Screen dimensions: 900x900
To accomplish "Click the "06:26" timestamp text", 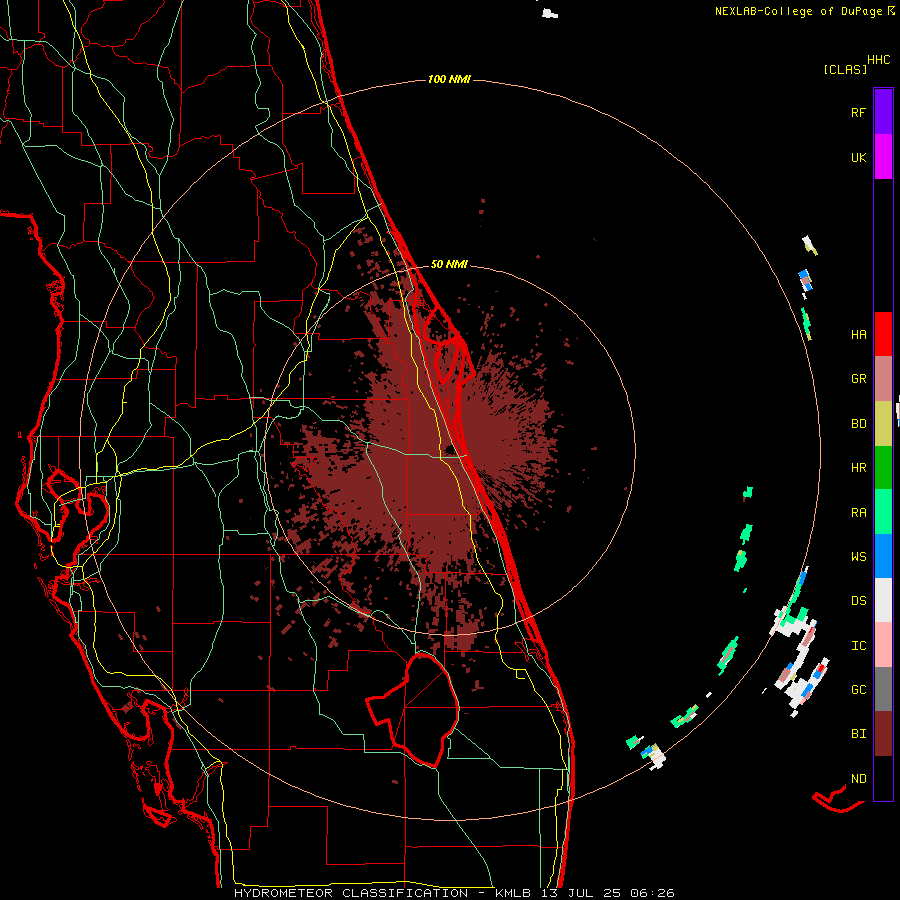I will coord(651,893).
